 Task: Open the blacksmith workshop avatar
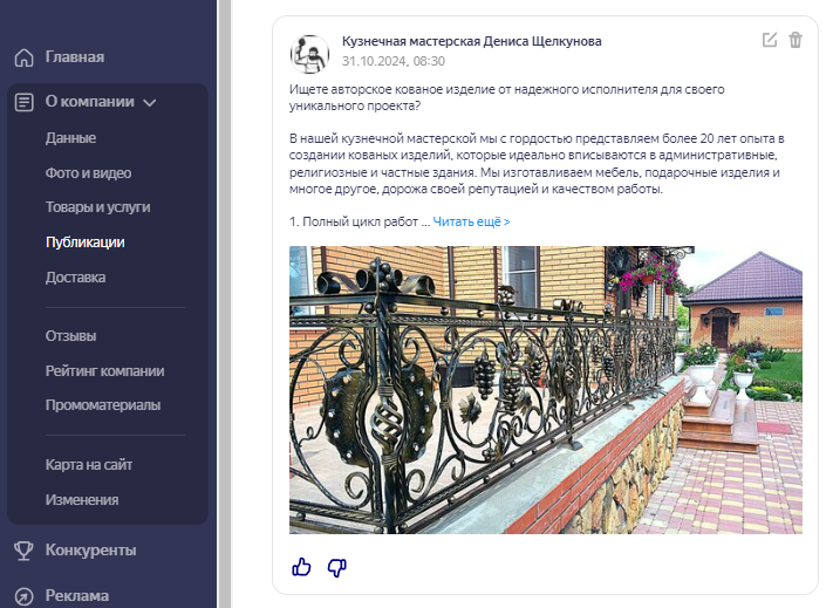point(310,54)
